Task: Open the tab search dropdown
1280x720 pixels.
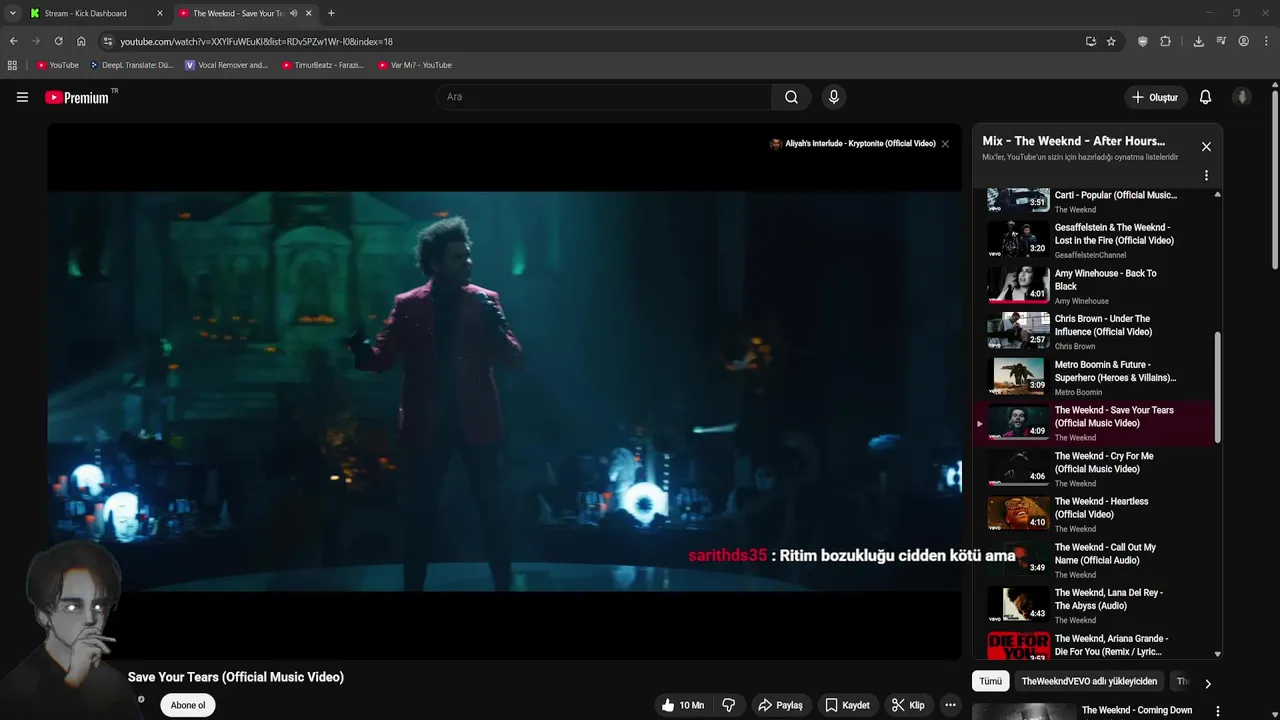Action: click(x=12, y=13)
